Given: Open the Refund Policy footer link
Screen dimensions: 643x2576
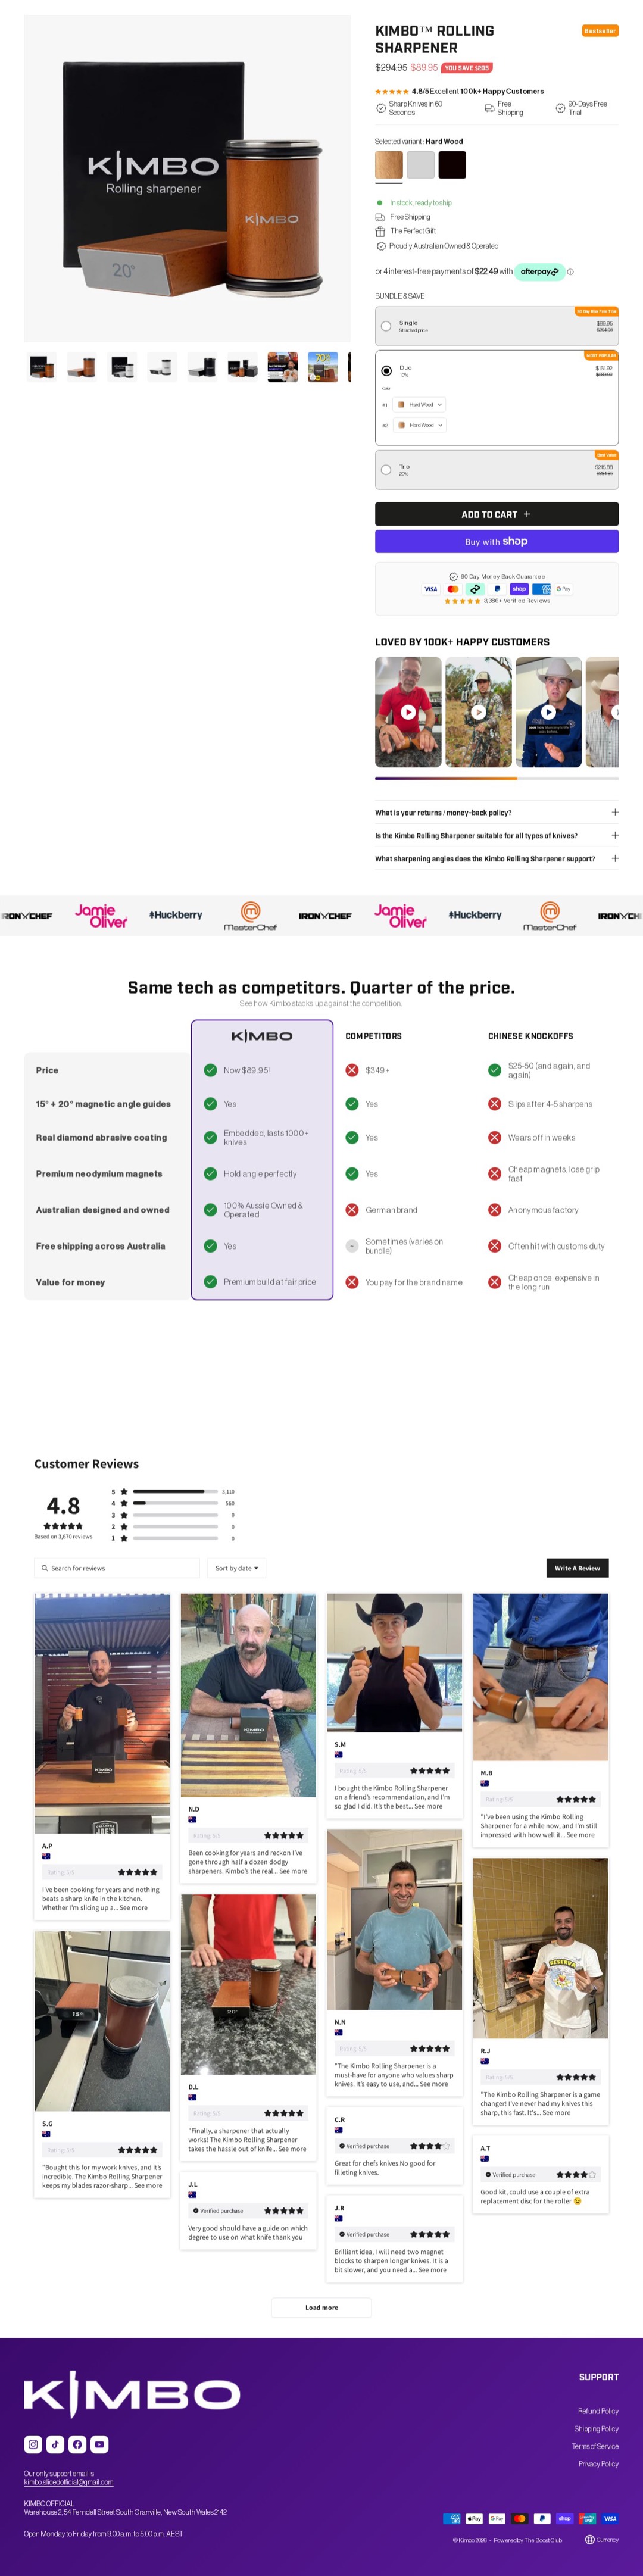Looking at the screenshot, I should click(x=598, y=2411).
